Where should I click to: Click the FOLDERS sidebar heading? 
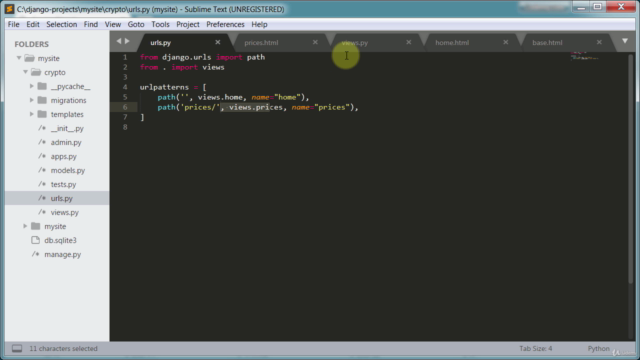[31, 44]
